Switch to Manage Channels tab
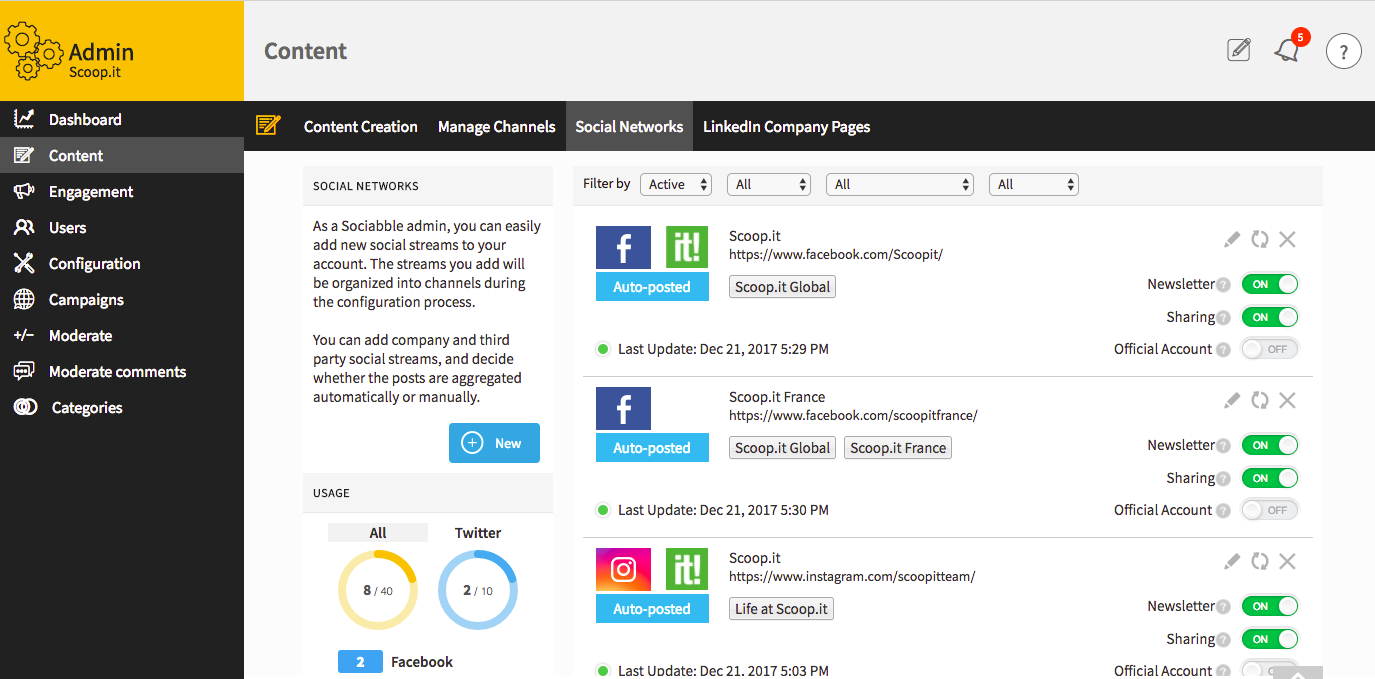The width and height of the screenshot is (1375, 679). click(x=496, y=126)
